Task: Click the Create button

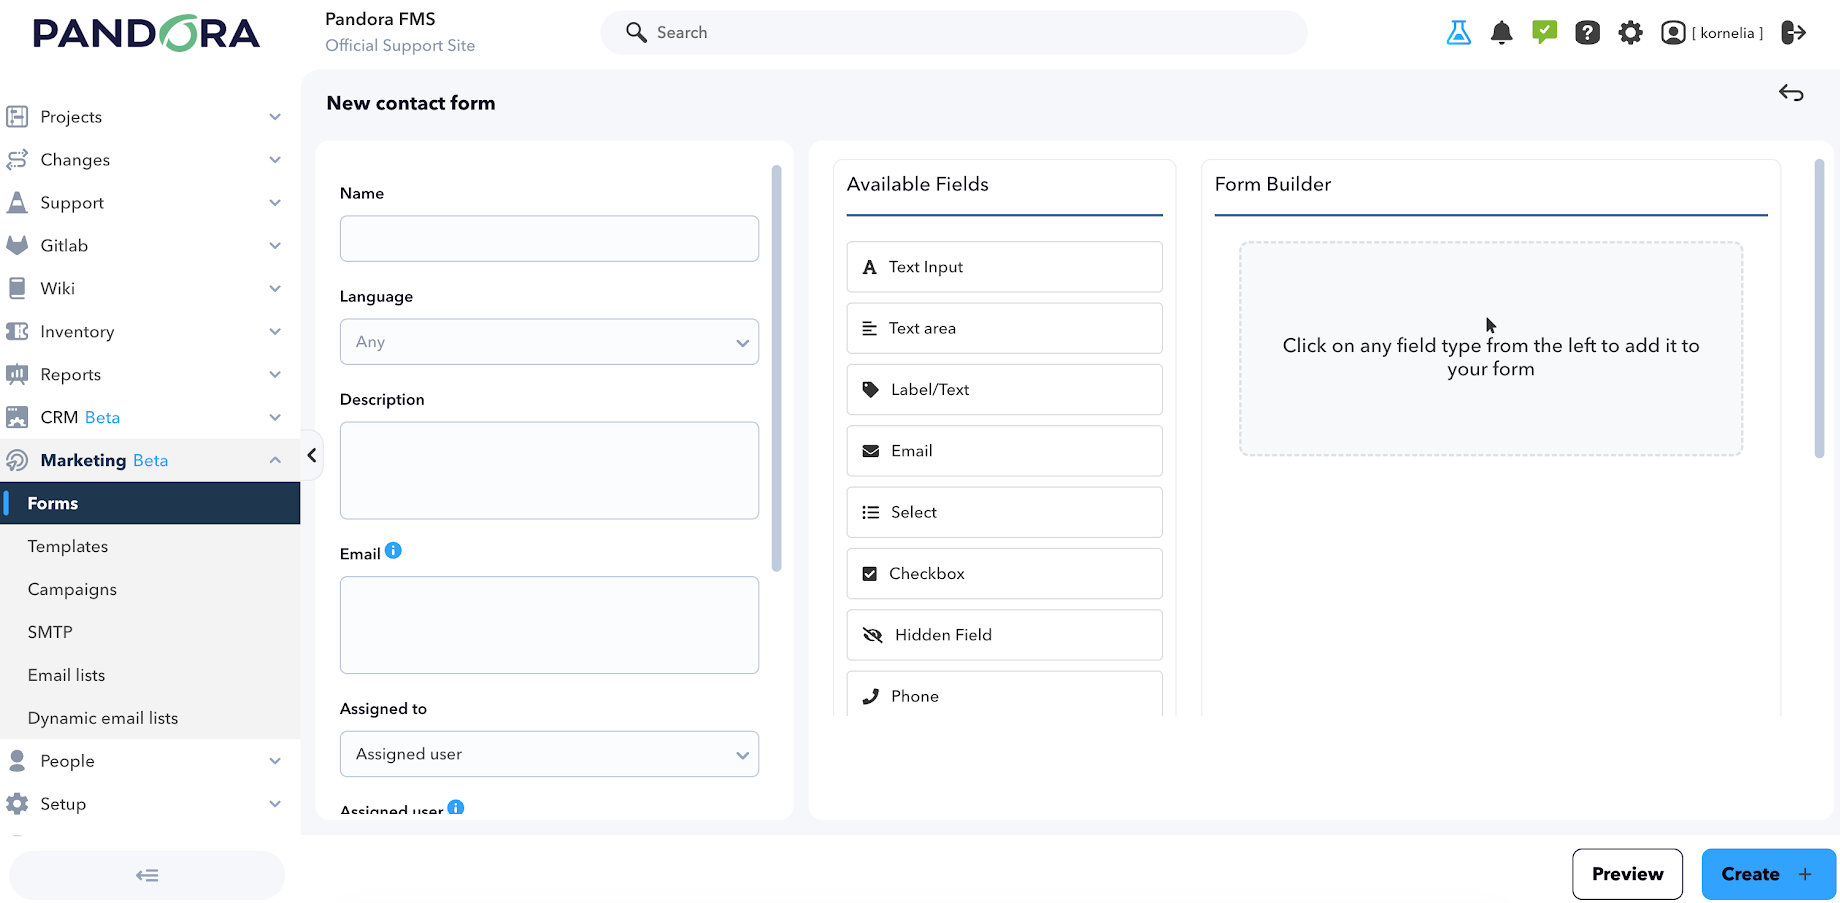Action: tap(1768, 874)
